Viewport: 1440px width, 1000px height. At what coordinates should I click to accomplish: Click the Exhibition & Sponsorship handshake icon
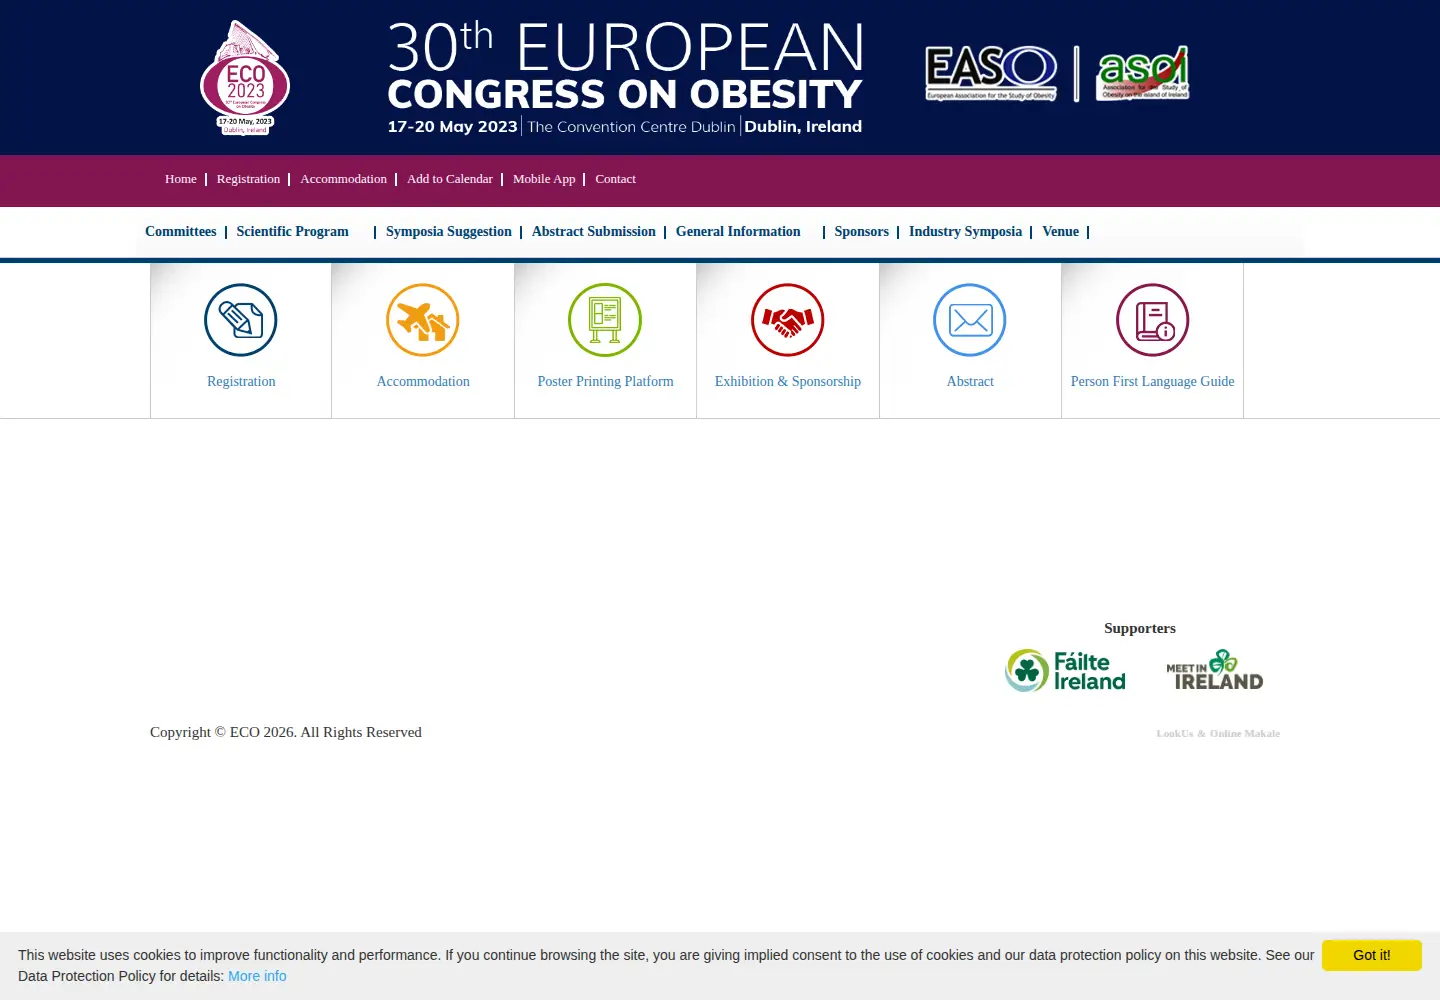[788, 320]
